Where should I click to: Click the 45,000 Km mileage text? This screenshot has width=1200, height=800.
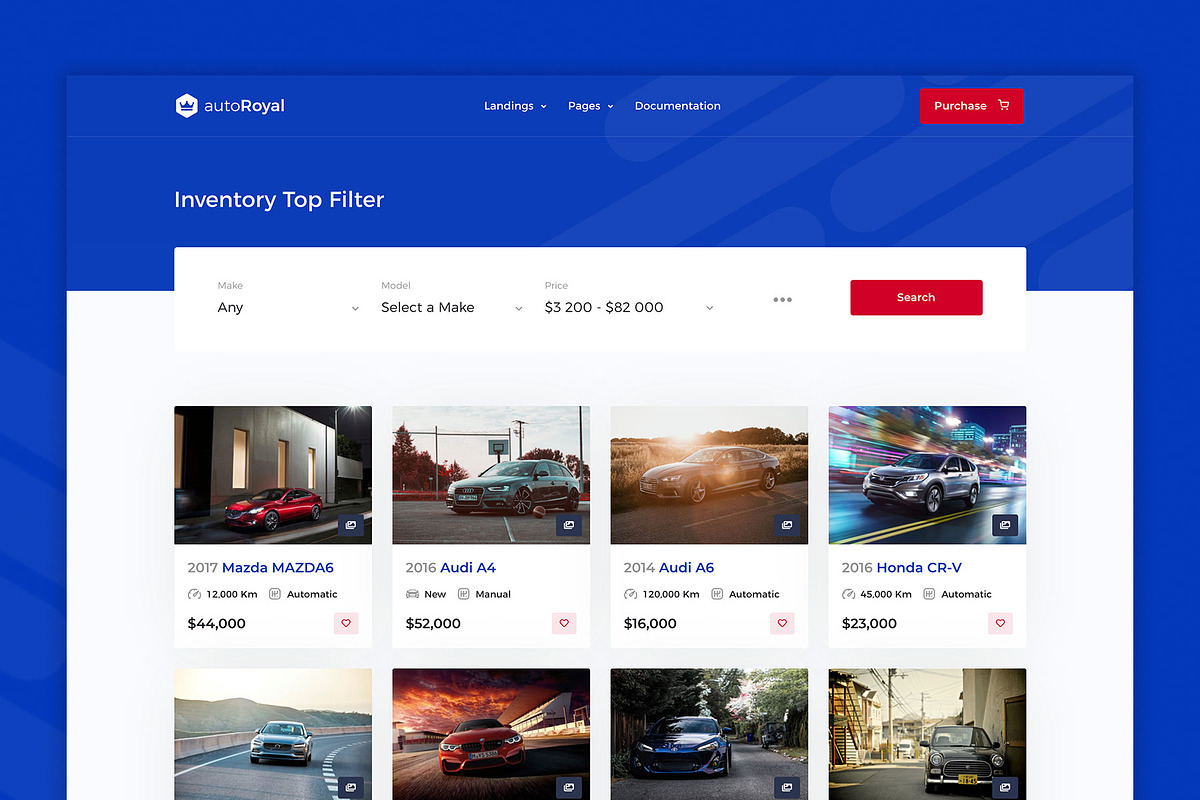pyautogui.click(x=886, y=594)
